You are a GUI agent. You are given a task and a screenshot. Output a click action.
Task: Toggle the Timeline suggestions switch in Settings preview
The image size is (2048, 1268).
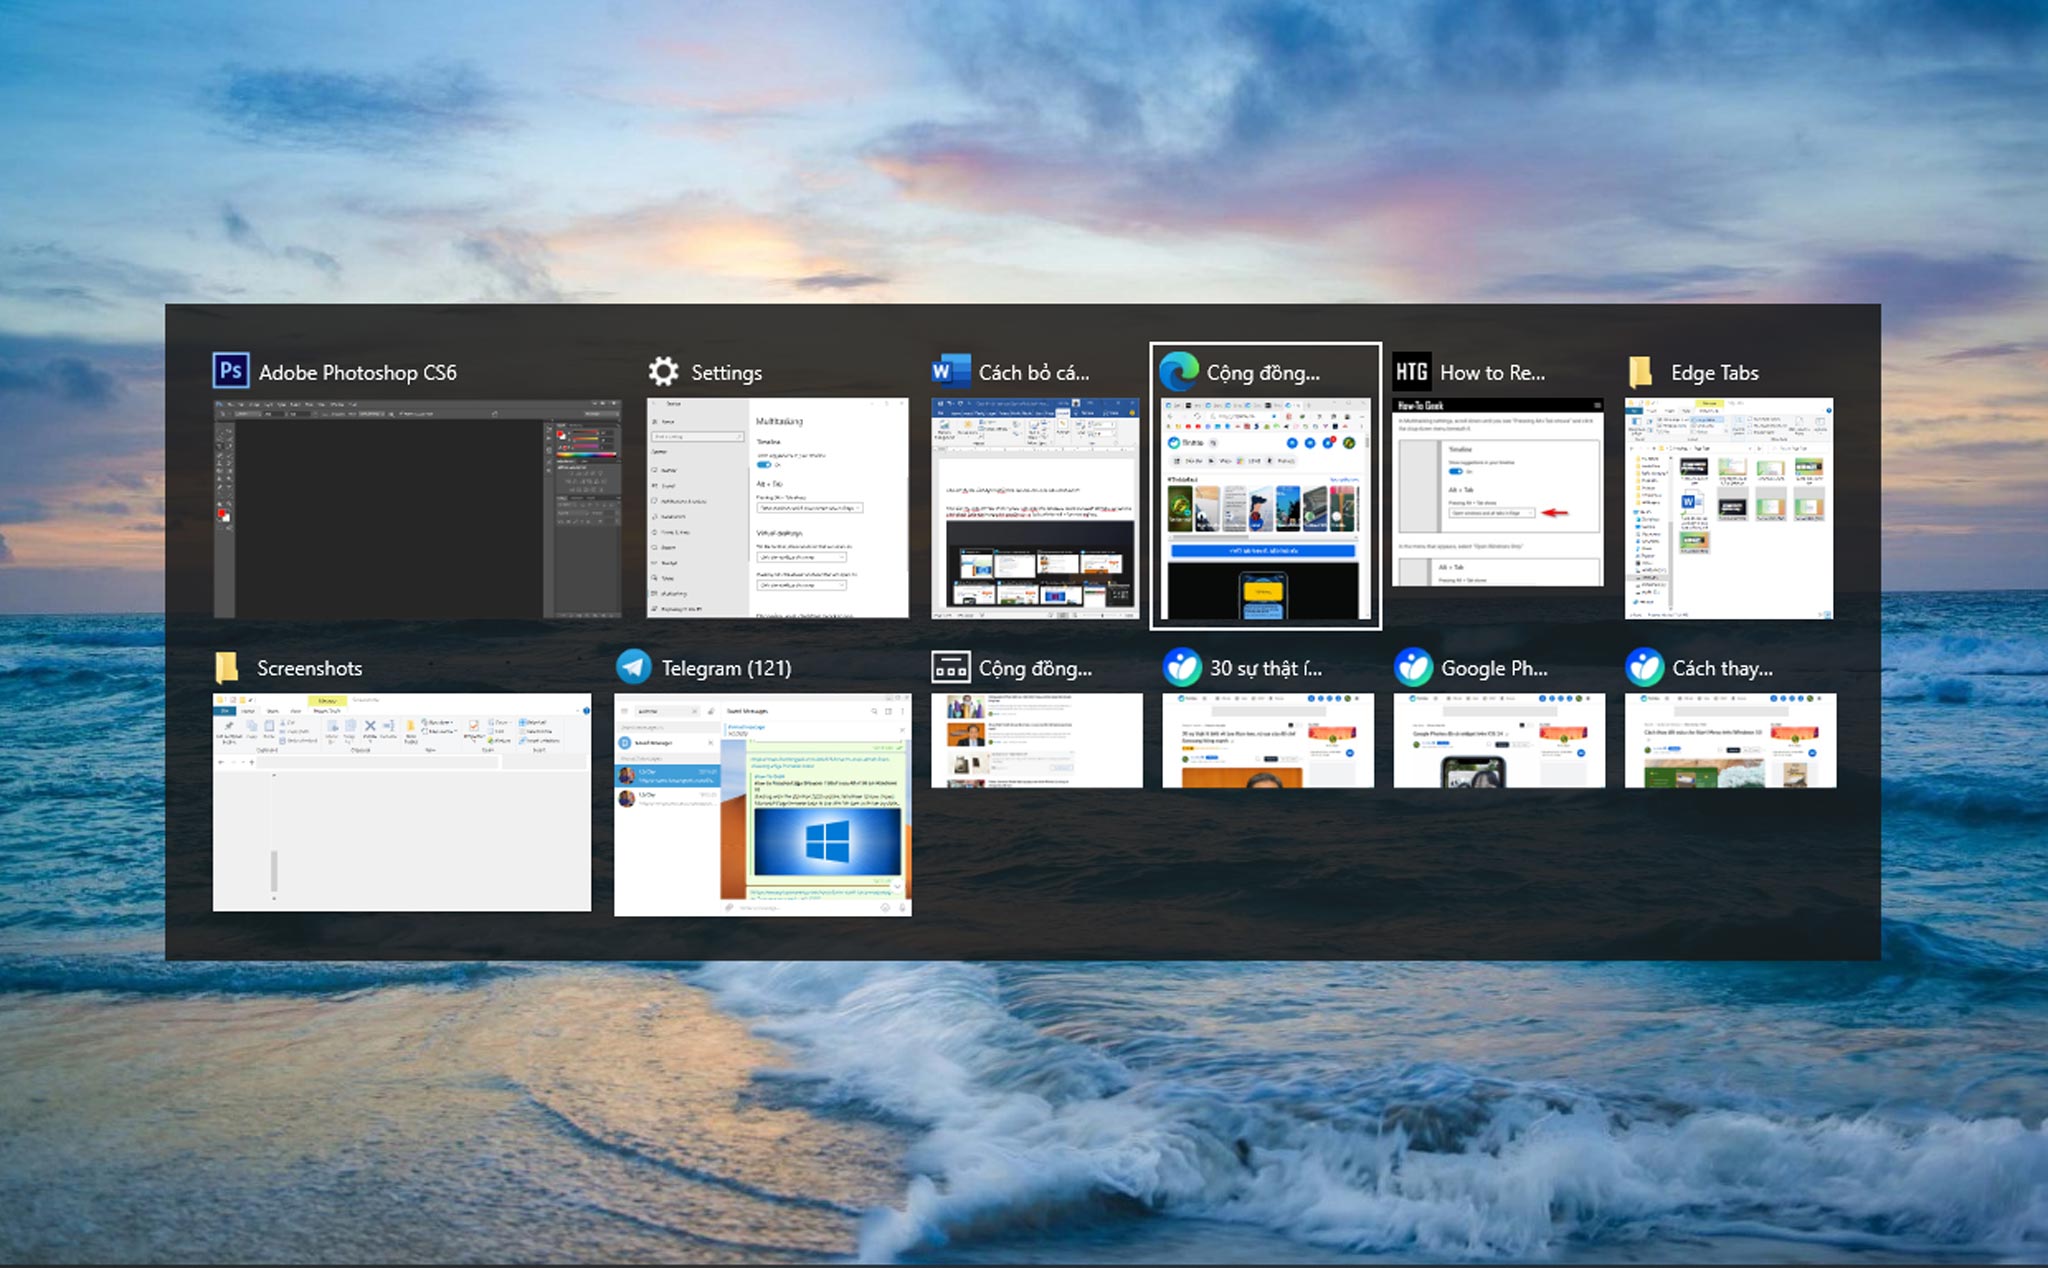tap(764, 465)
